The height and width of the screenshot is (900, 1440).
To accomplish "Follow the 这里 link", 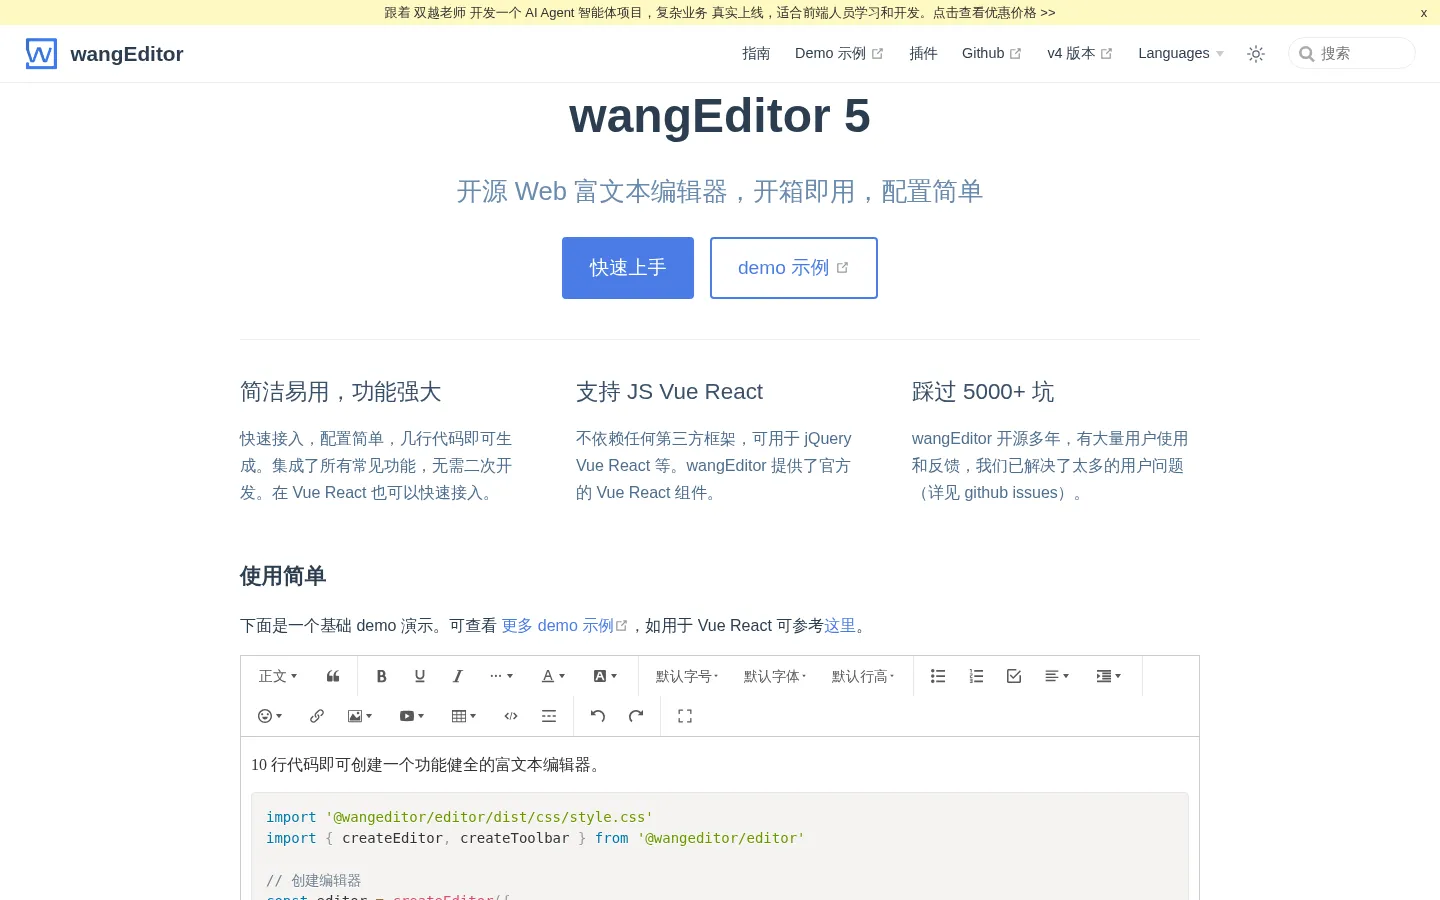I will click(840, 626).
